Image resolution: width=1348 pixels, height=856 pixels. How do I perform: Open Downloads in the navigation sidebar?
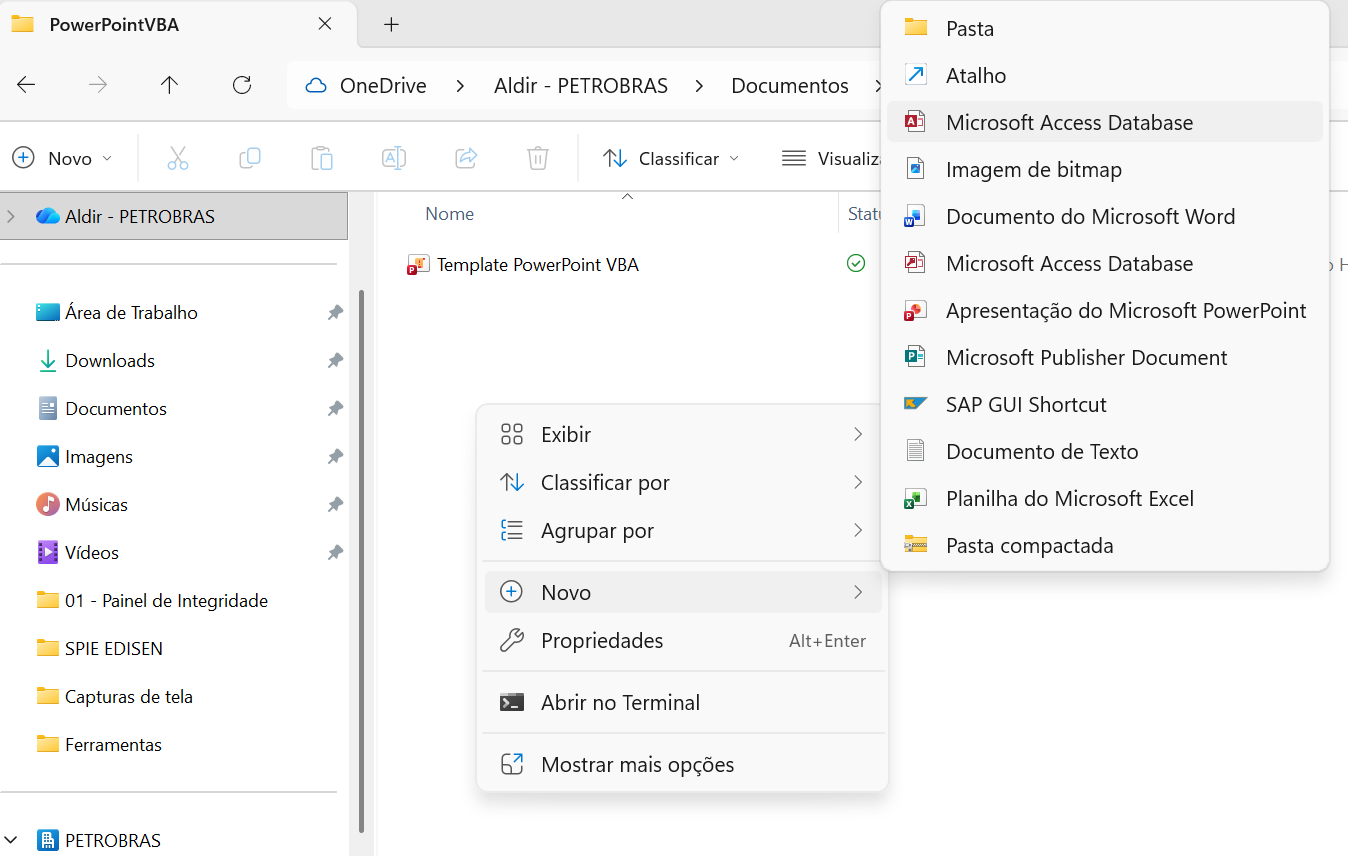109,360
